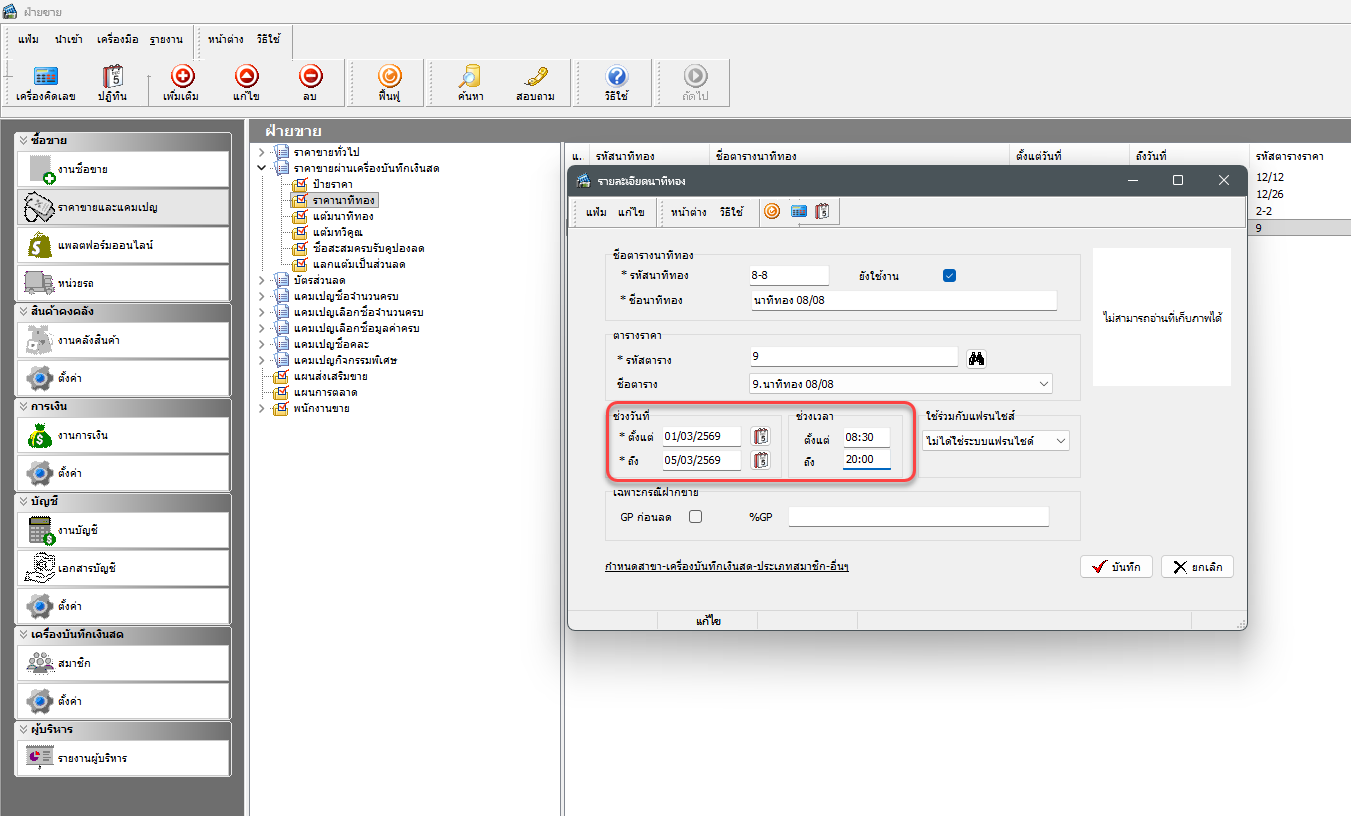Click the เพิ่มเติม add icon
Image resolution: width=1351 pixels, height=816 pixels.
tap(182, 82)
